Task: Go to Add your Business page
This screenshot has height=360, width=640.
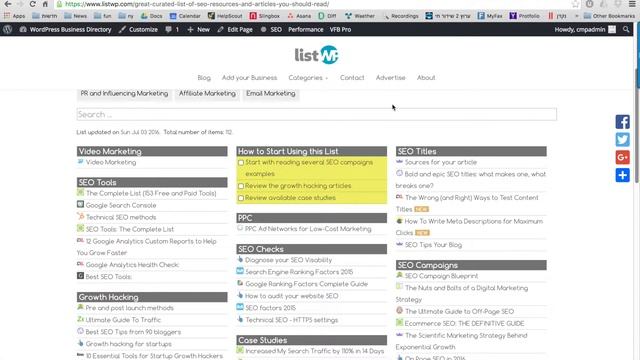Action: pyautogui.click(x=249, y=78)
